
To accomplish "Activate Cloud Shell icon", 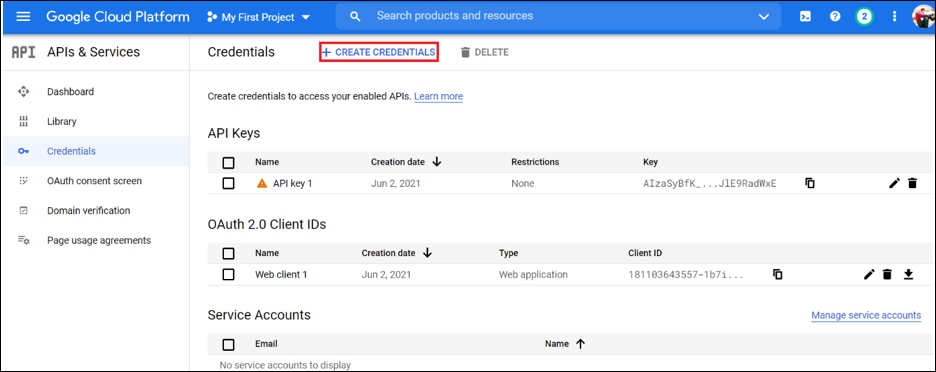I will [x=805, y=17].
